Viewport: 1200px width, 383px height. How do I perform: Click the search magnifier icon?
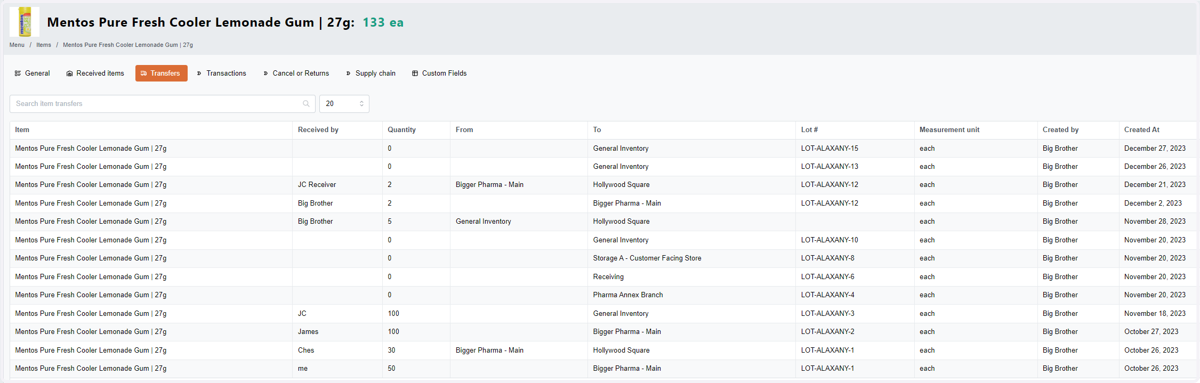[306, 104]
